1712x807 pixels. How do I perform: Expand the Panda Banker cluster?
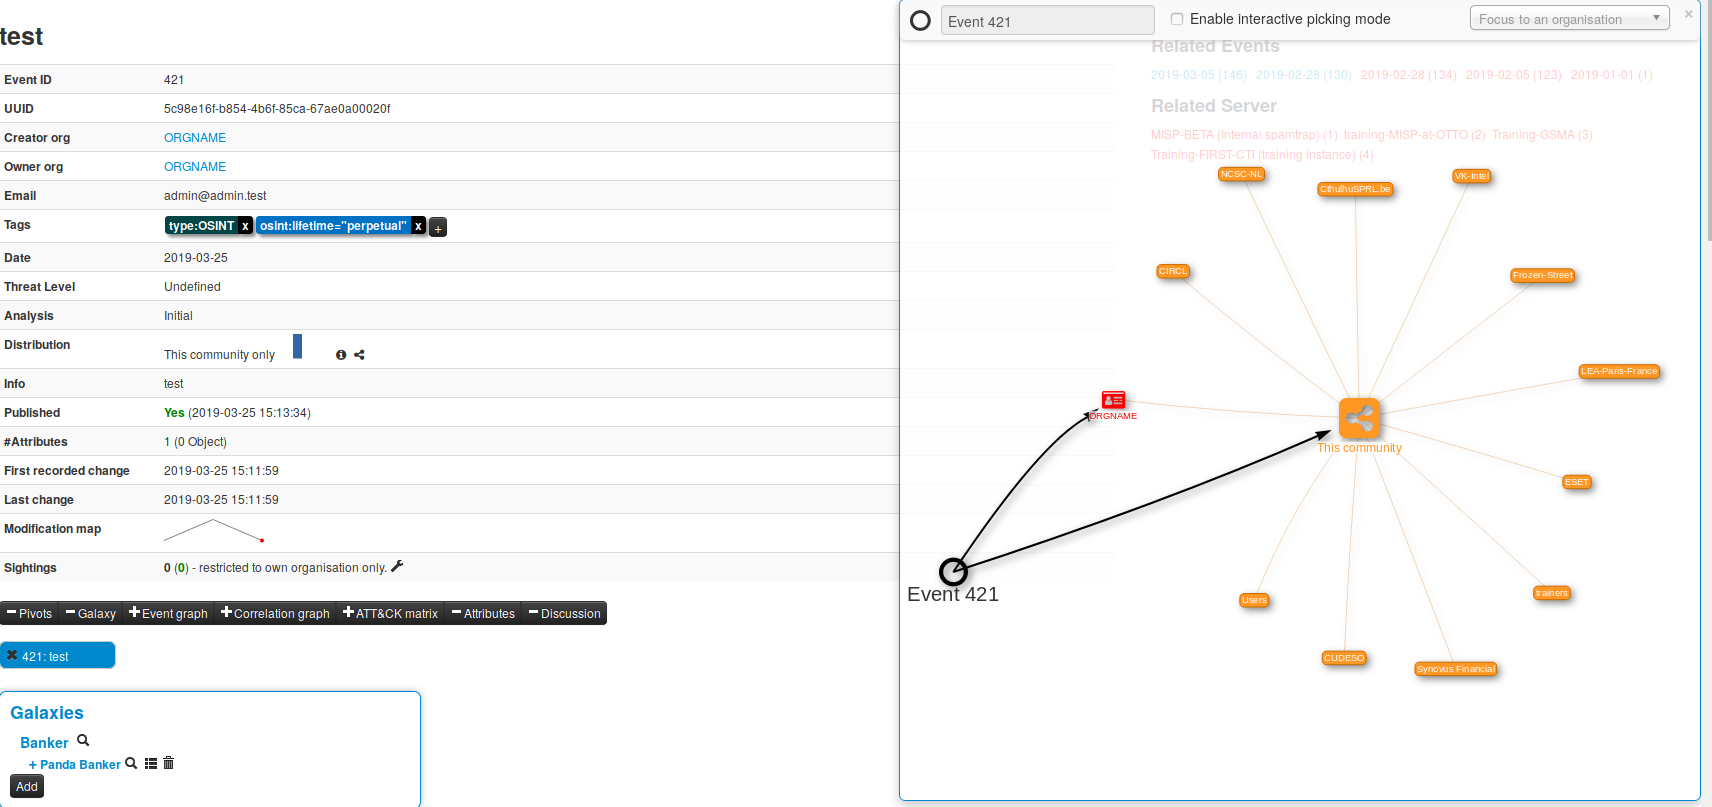click(x=33, y=765)
